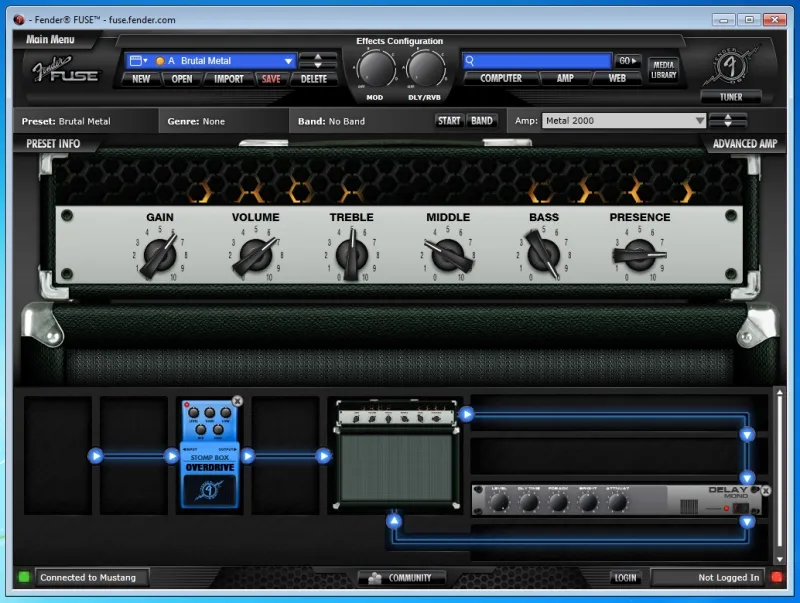Click the START button
Screen dimensions: 800x603
tap(449, 121)
